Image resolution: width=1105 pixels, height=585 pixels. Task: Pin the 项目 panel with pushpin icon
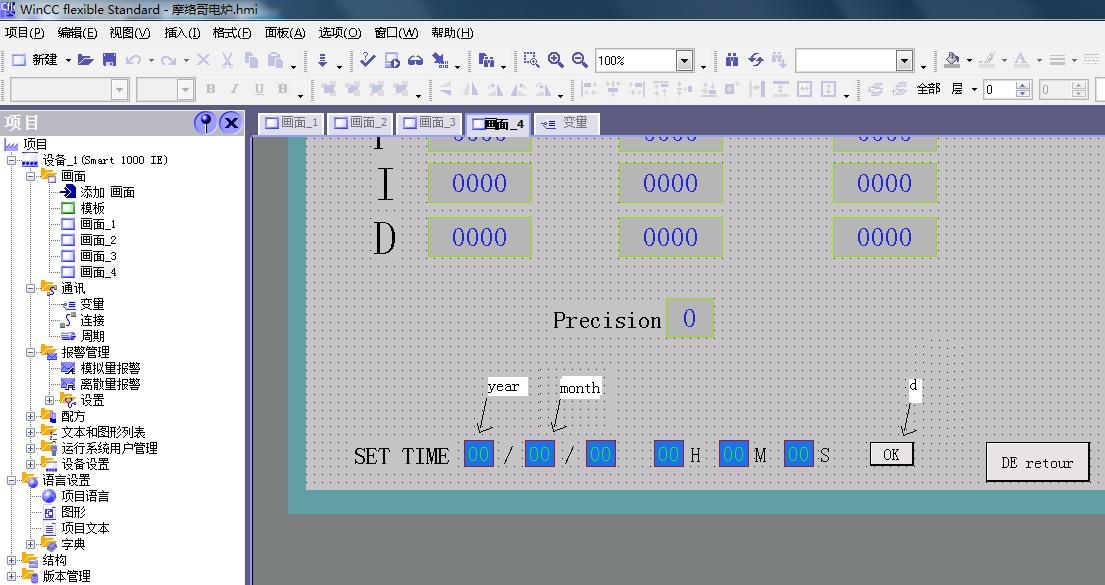[x=205, y=123]
